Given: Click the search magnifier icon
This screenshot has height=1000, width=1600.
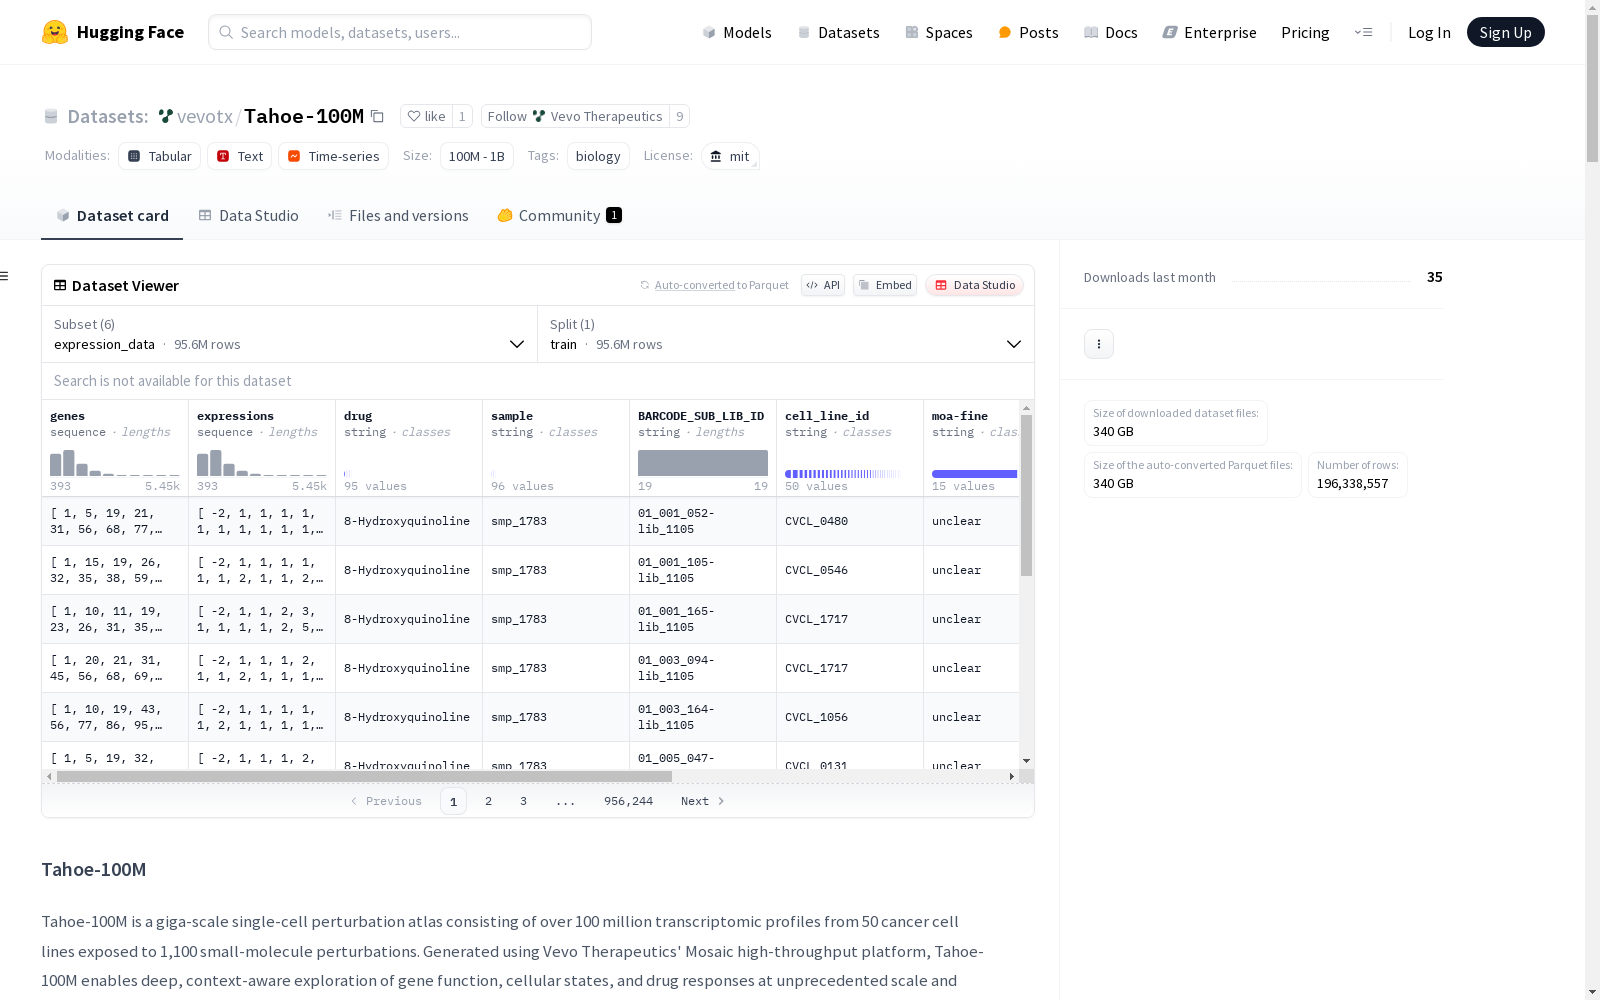Looking at the screenshot, I should pyautogui.click(x=226, y=32).
